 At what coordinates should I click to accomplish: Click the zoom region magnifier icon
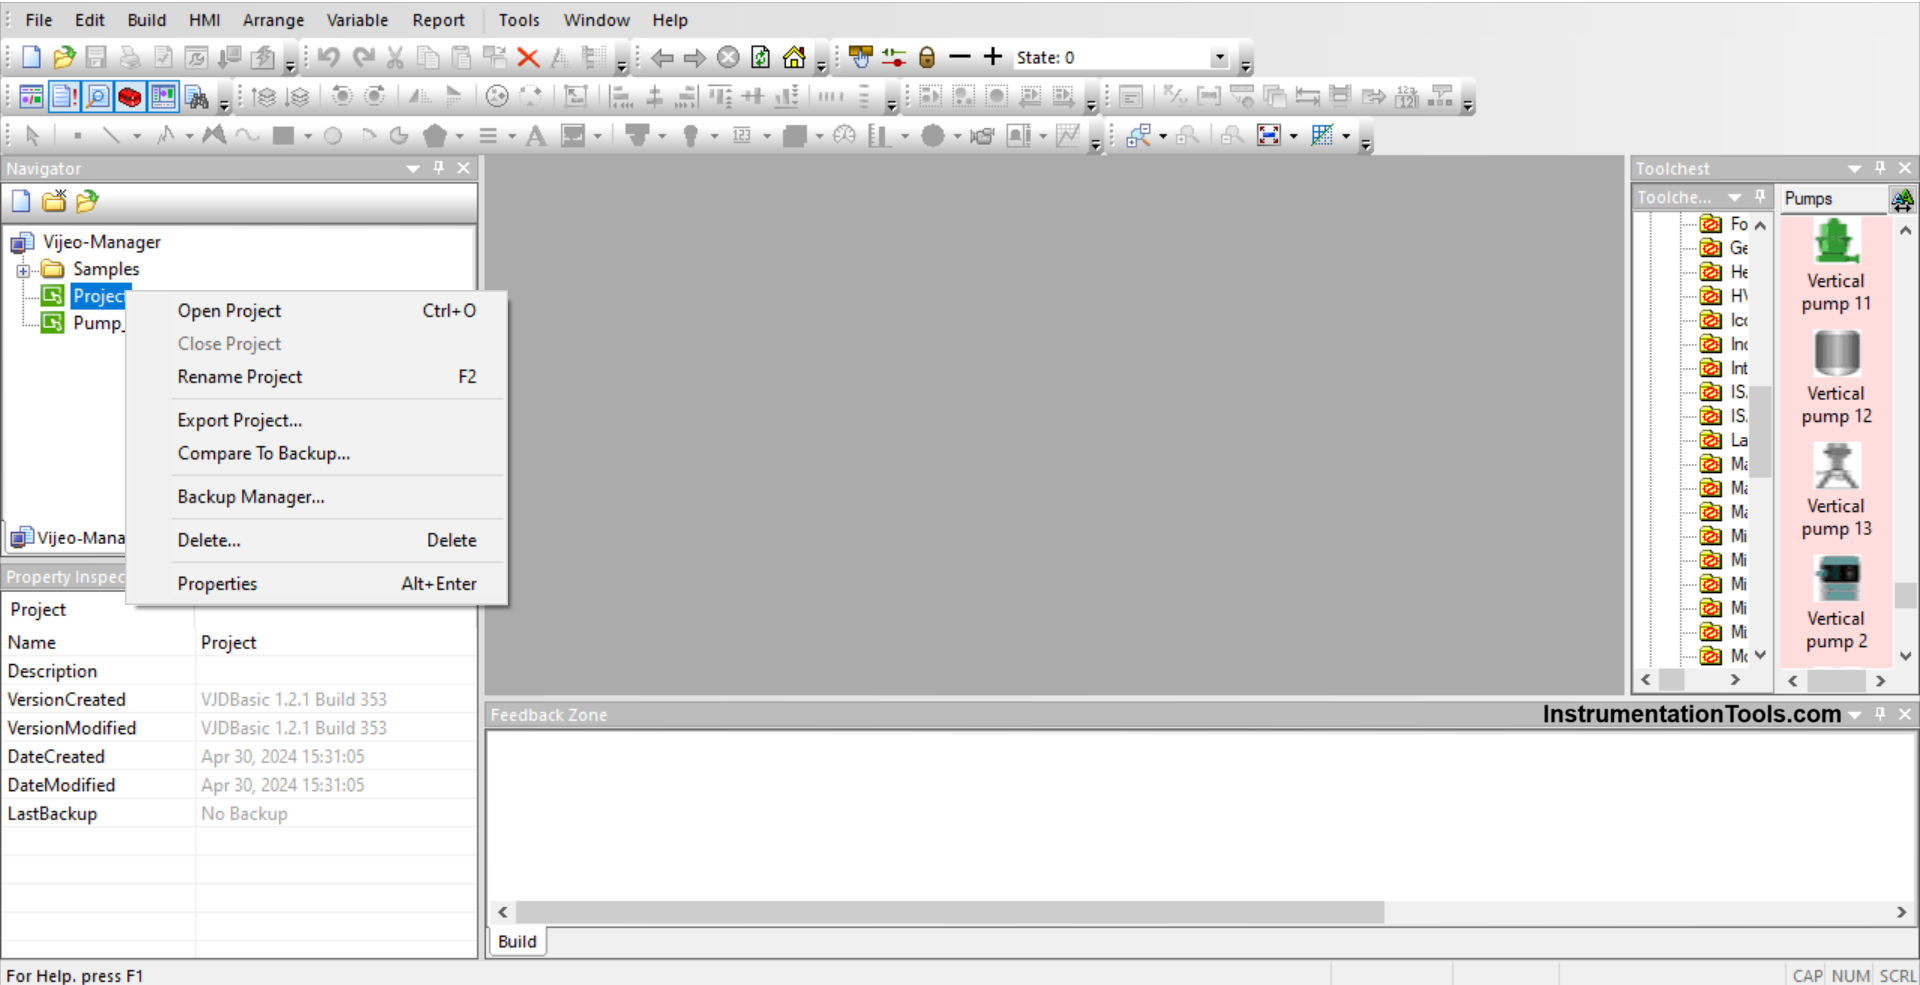(1138, 135)
